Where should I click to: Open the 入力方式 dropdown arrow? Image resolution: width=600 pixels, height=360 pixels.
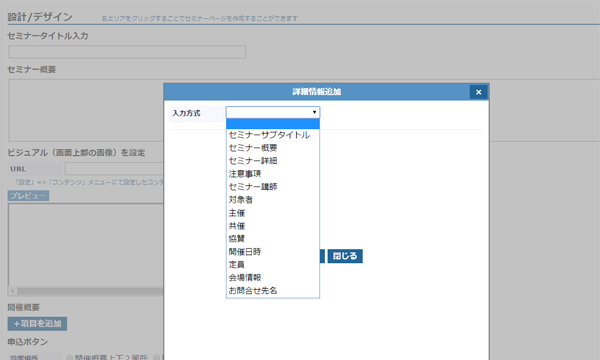[x=314, y=112]
